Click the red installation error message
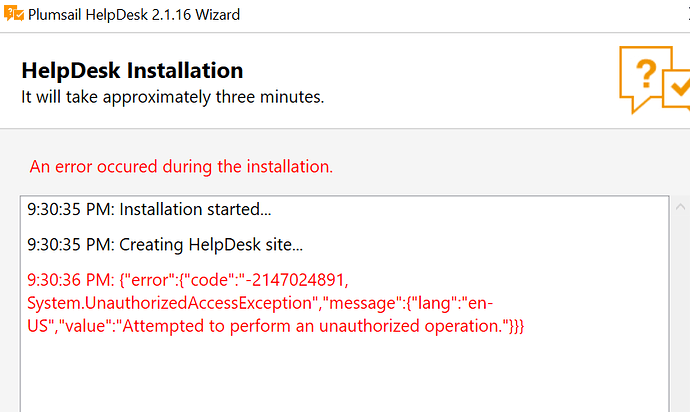The width and height of the screenshot is (690, 412). pyautogui.click(x=181, y=167)
